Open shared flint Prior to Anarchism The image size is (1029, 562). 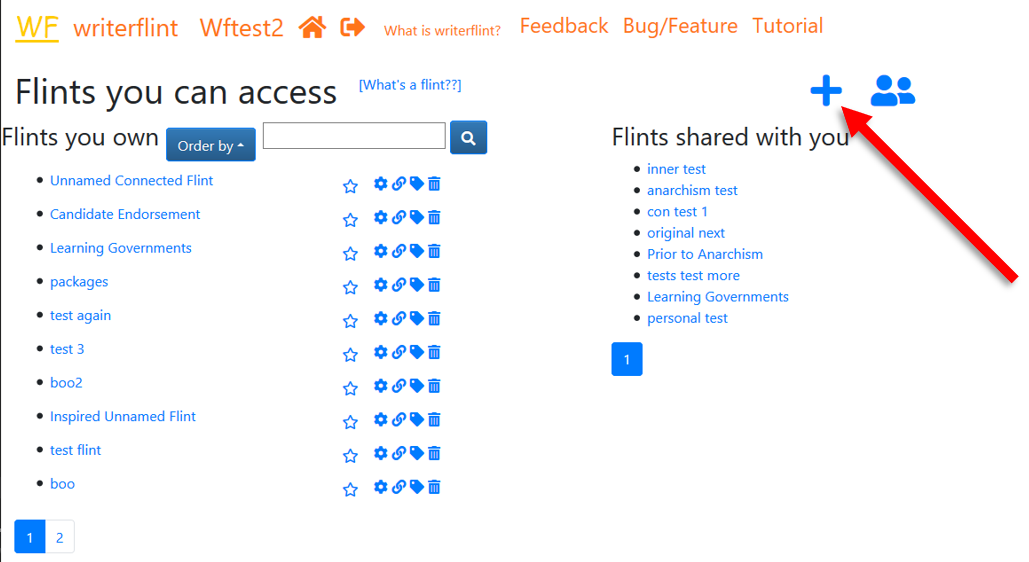pos(705,254)
